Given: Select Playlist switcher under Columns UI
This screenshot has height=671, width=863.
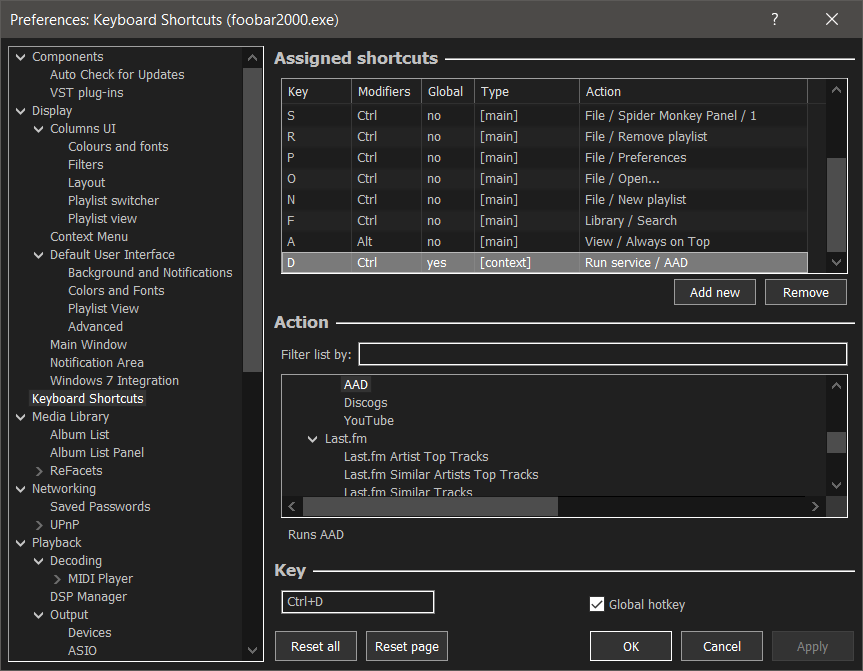Looking at the screenshot, I should 113,201.
